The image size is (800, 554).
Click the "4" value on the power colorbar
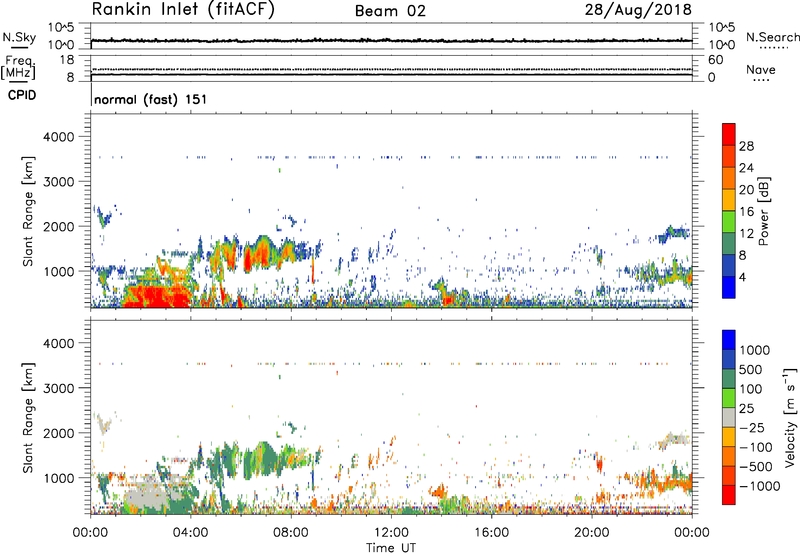click(742, 277)
